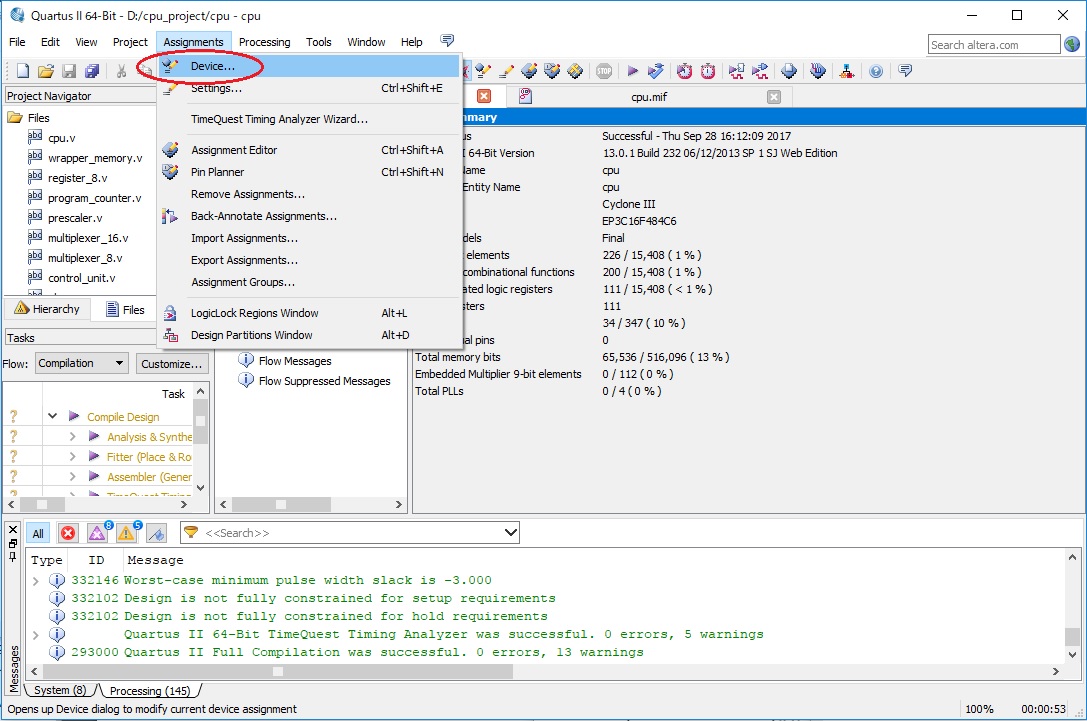Click the first red TimeQuest stopwatch icon
The height and width of the screenshot is (721, 1087).
point(684,71)
